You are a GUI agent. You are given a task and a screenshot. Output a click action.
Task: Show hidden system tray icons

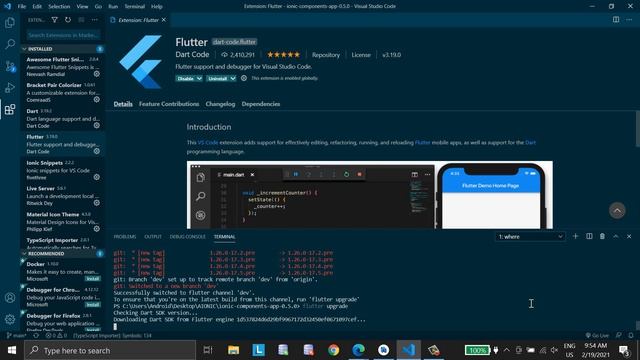pyautogui.click(x=507, y=350)
